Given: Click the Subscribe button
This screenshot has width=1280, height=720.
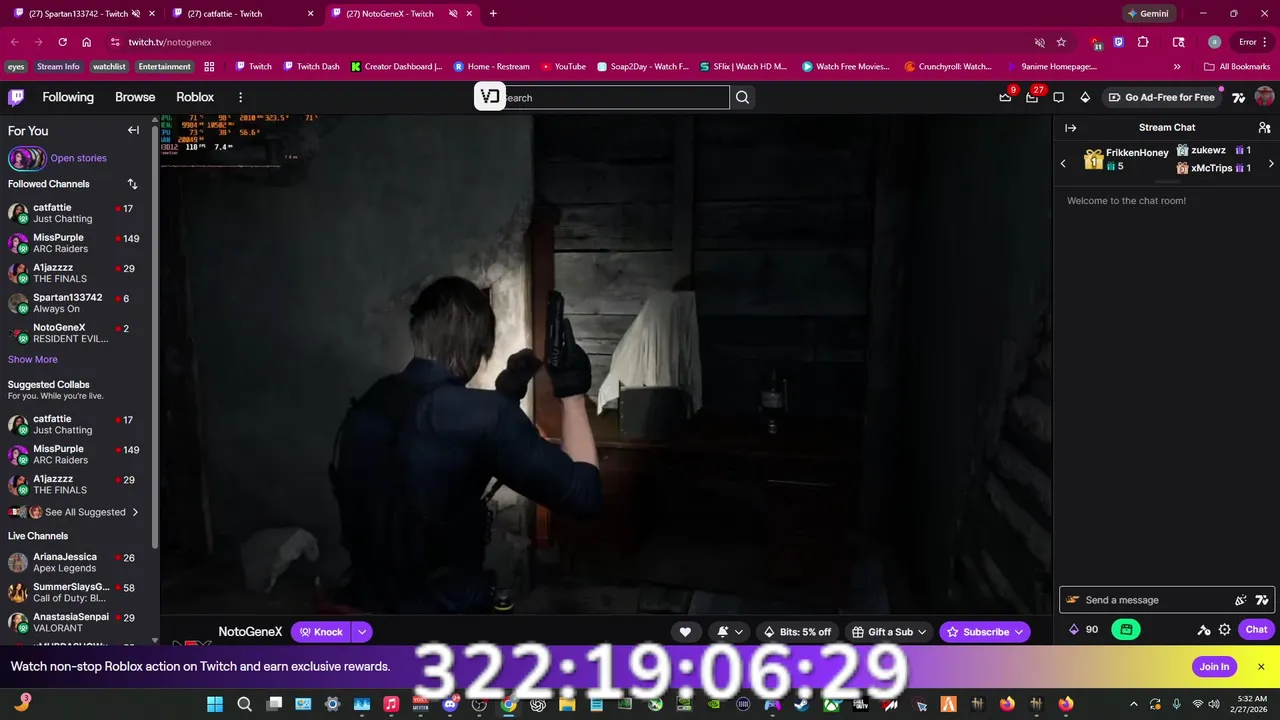Looking at the screenshot, I should [985, 632].
